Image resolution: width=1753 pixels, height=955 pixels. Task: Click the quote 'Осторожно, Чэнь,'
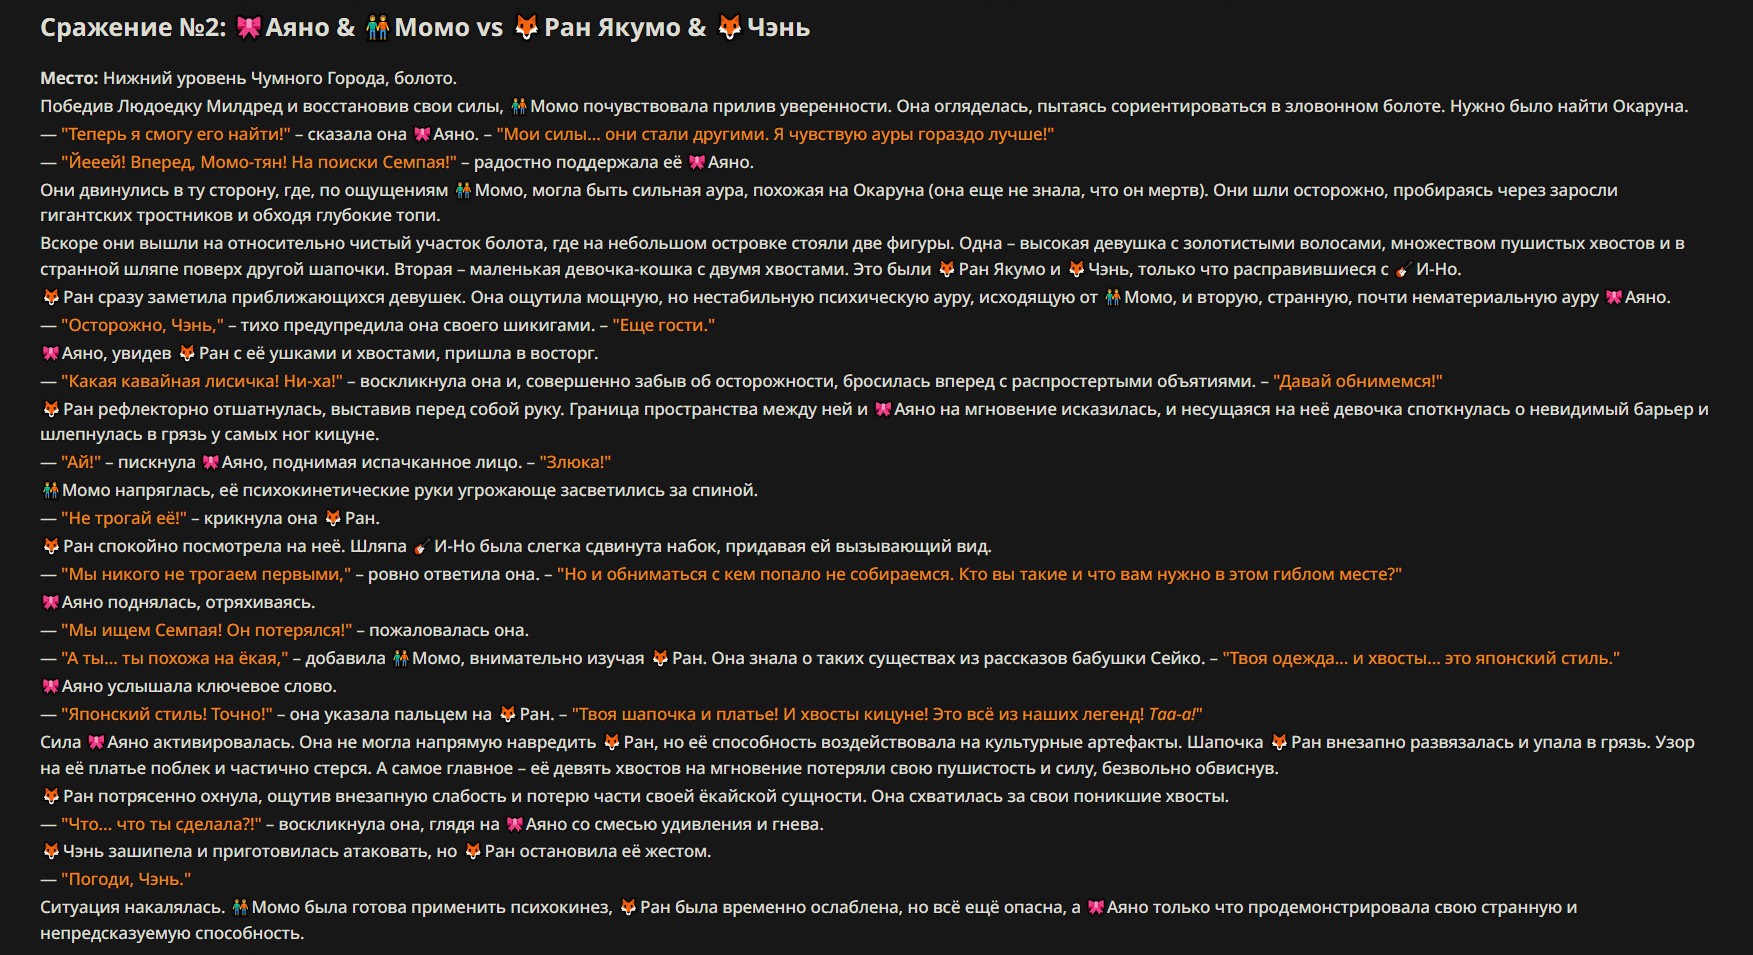pyautogui.click(x=142, y=325)
